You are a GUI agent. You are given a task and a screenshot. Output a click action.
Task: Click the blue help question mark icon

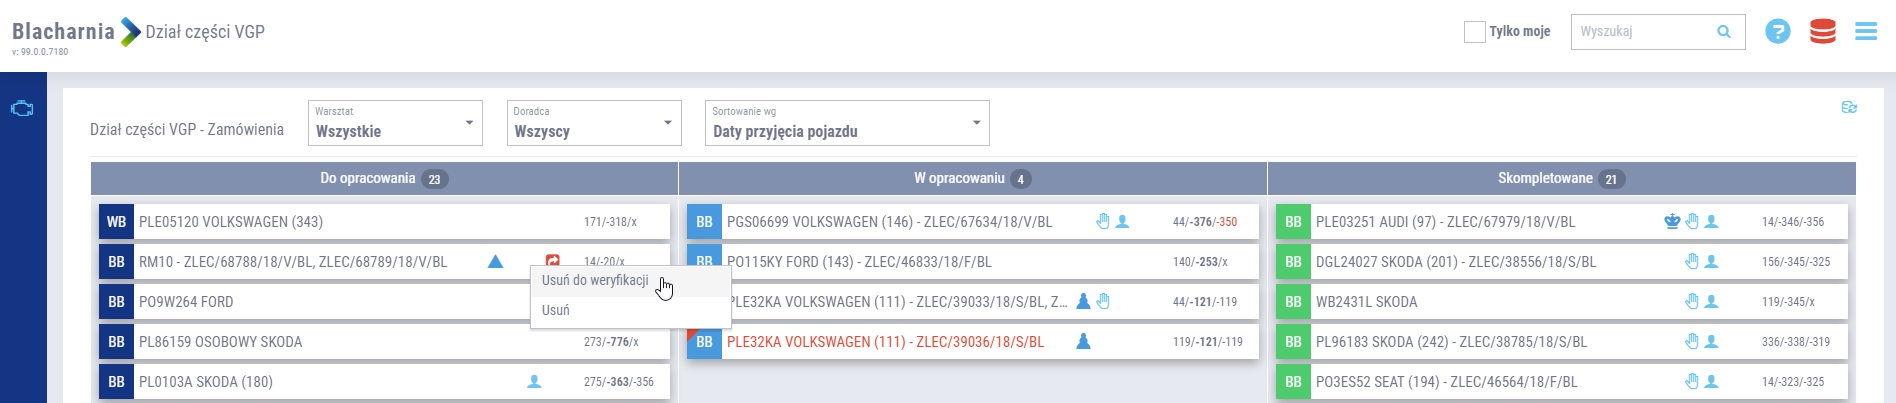pos(1777,32)
